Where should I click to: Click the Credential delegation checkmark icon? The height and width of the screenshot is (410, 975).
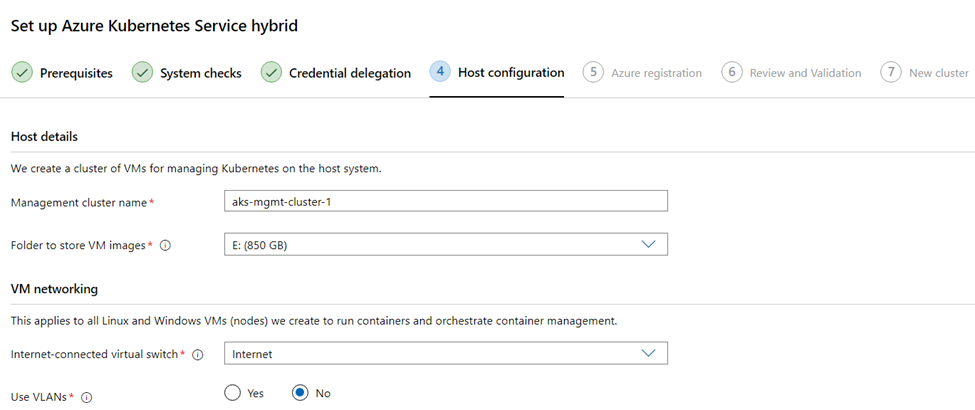271,73
